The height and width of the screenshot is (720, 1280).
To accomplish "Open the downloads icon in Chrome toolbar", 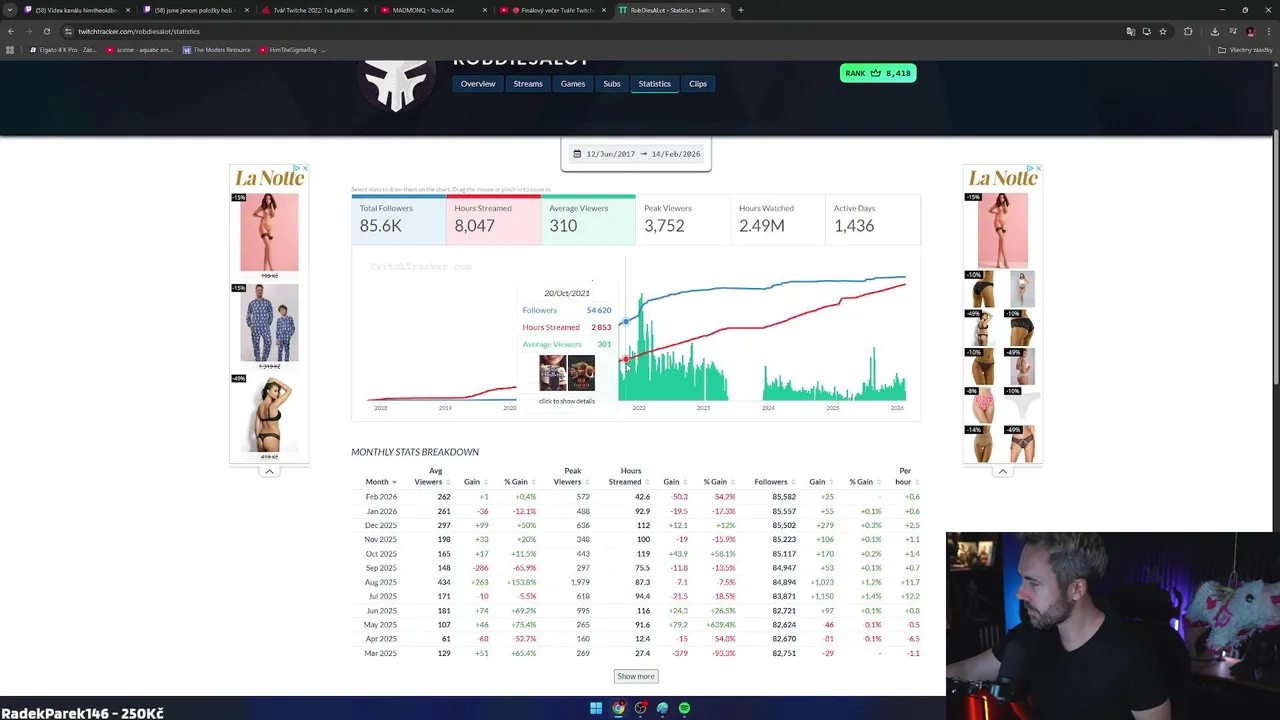I will (1215, 31).
